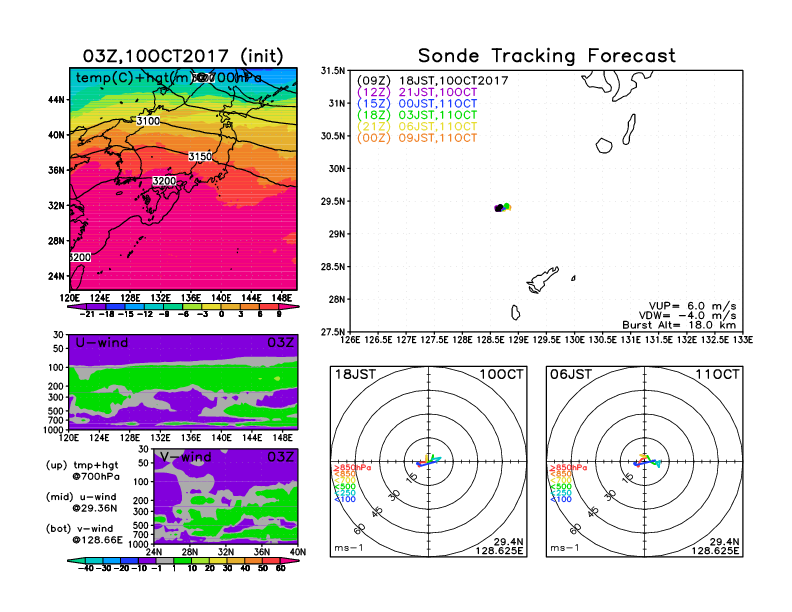
Task: Select the "45" ring label in the 06JST hodograph
Action: (593, 512)
